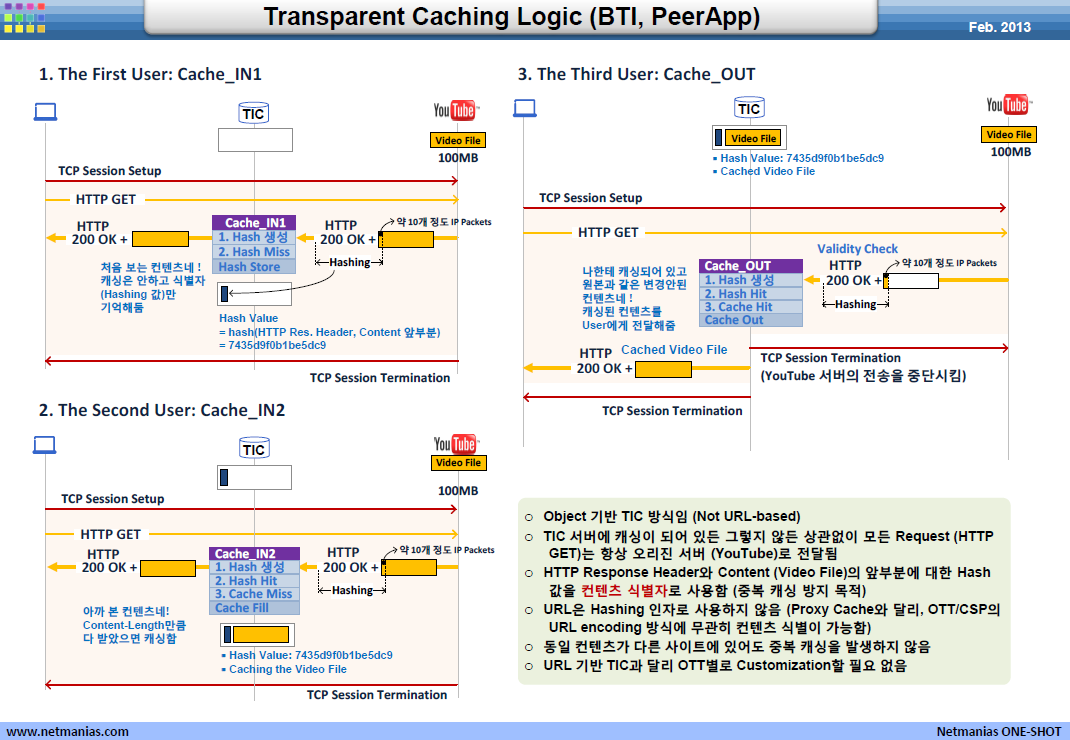
Task: Click the purple Cache_IN1 box header
Action: click(x=254, y=223)
